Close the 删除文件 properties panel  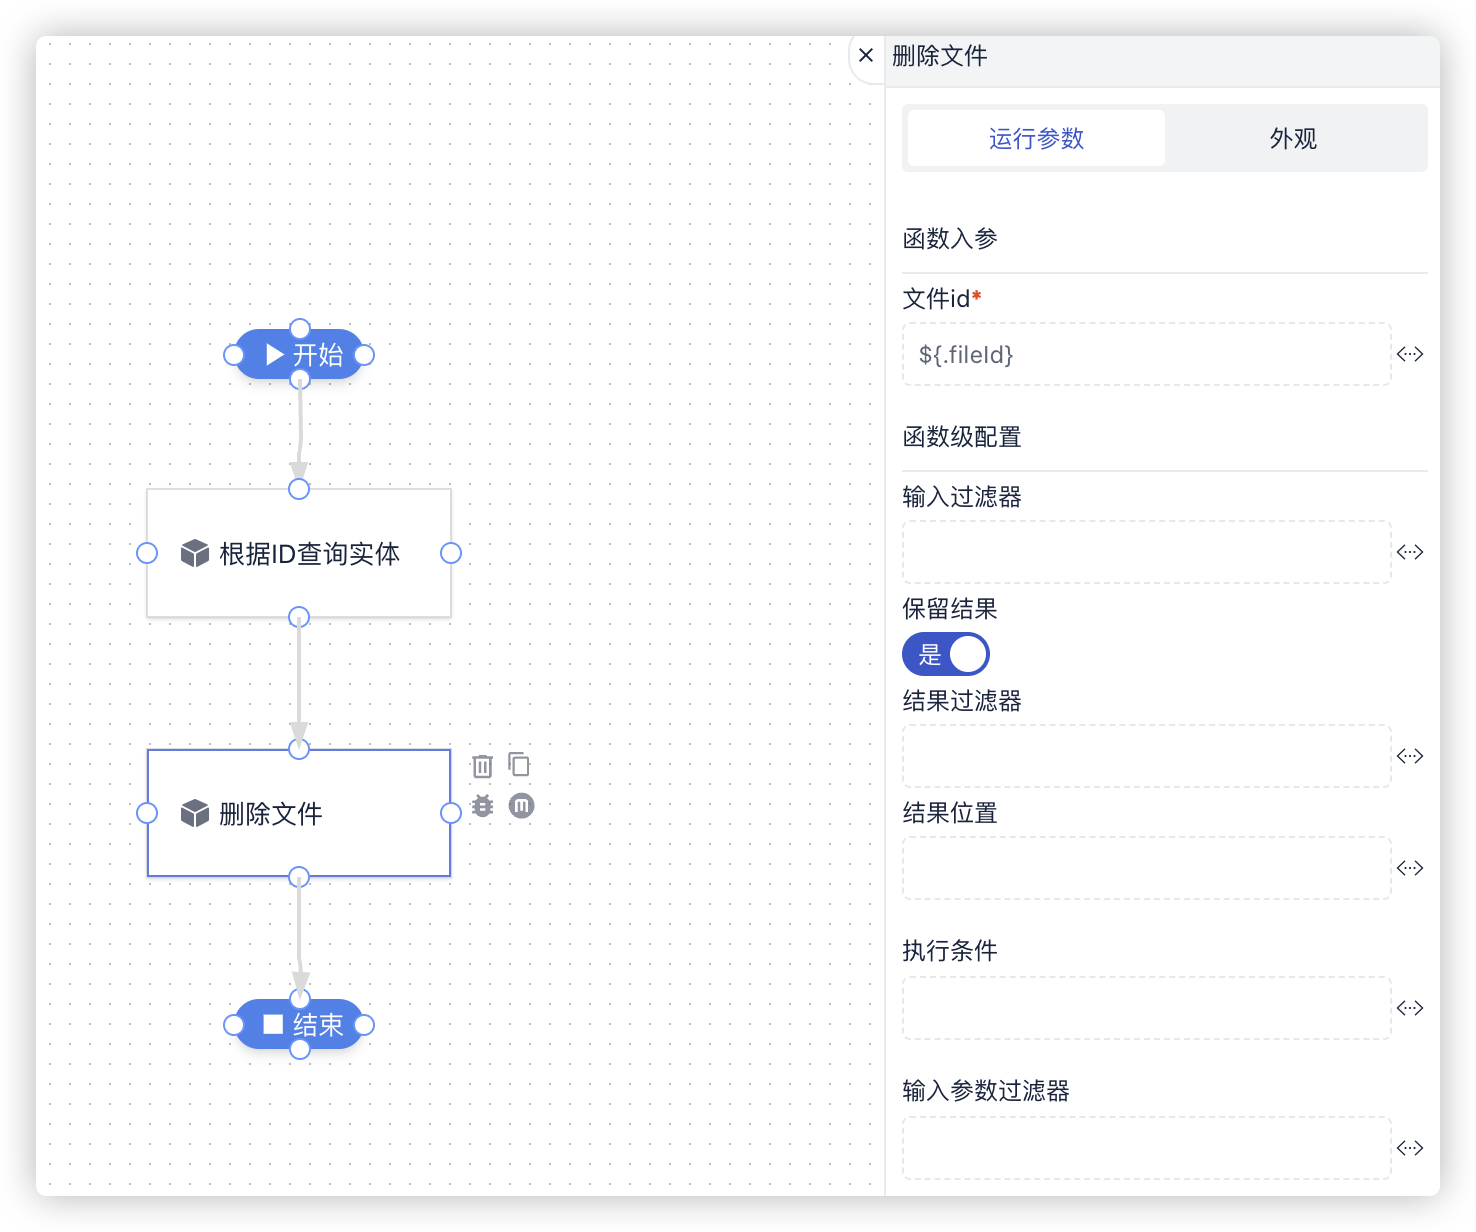click(x=866, y=56)
